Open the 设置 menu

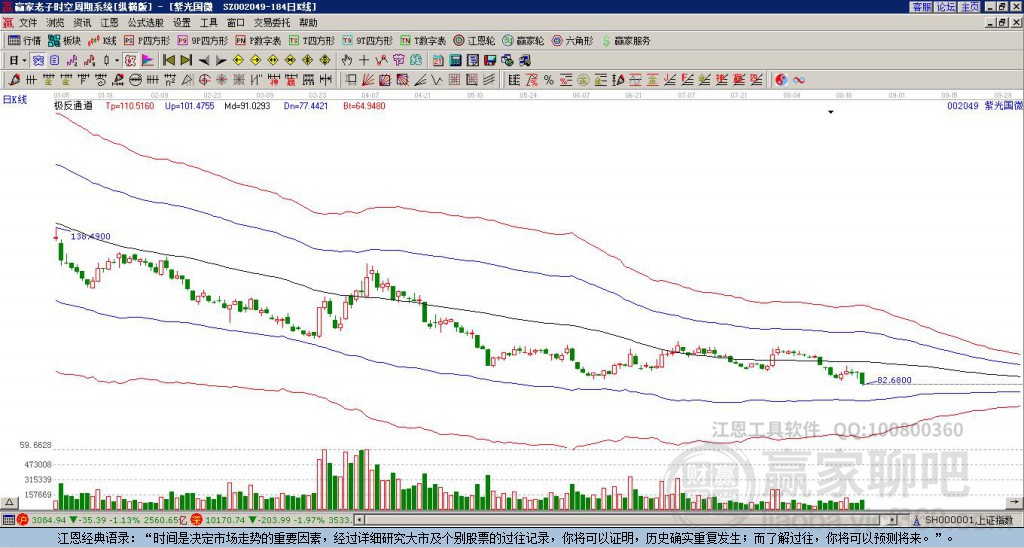182,23
